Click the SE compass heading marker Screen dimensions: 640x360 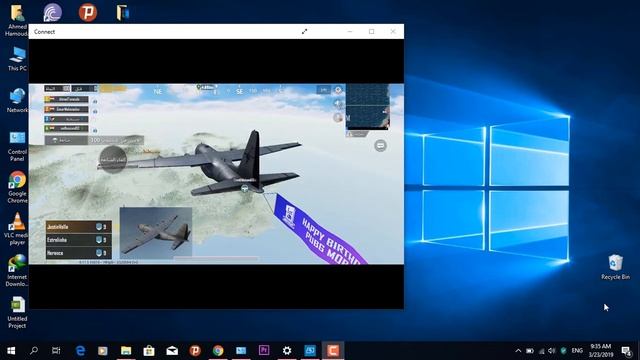click(x=240, y=91)
